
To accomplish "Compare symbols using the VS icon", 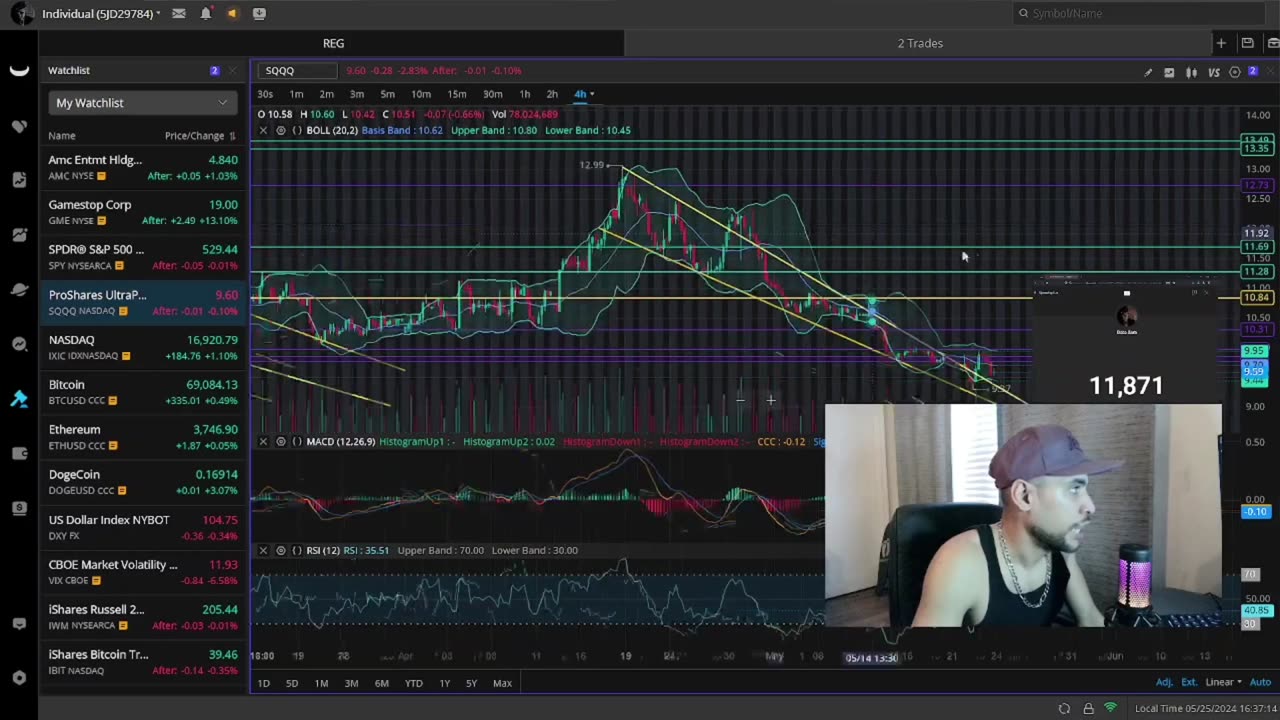I will [x=1213, y=72].
